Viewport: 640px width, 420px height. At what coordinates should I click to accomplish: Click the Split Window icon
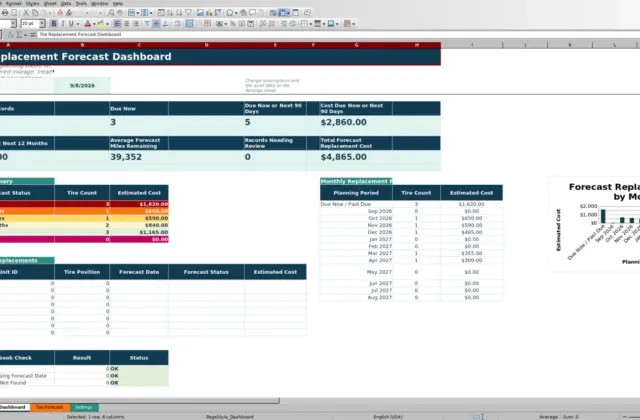coord(296,13)
